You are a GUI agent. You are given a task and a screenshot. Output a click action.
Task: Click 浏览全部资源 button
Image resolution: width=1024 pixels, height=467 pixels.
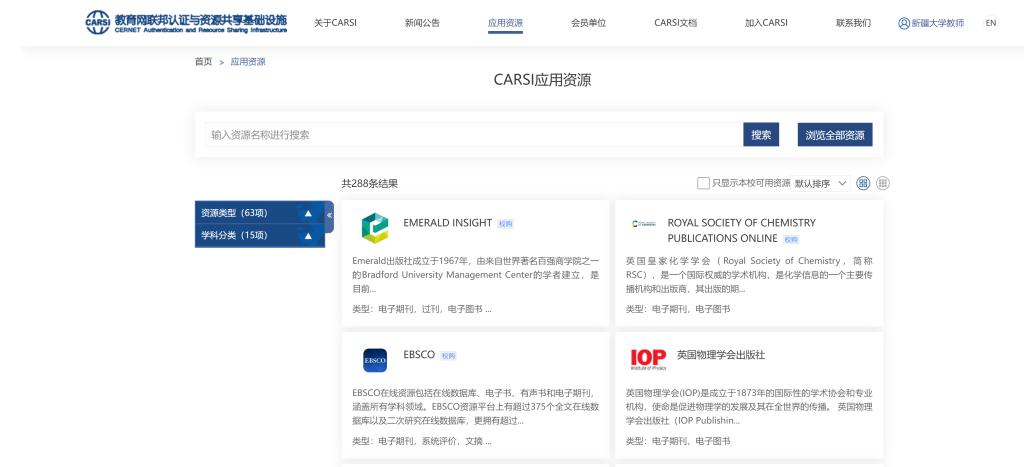click(x=835, y=135)
